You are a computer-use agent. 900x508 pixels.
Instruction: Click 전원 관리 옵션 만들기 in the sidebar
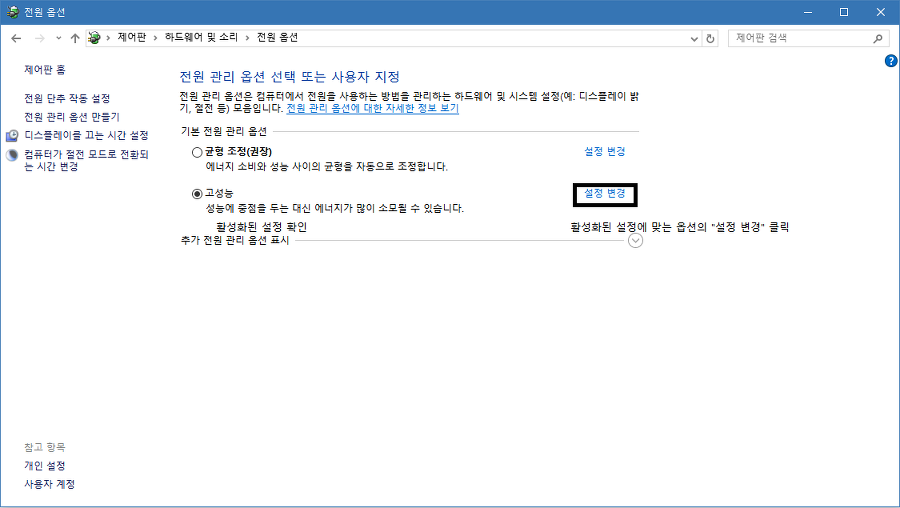pyautogui.click(x=71, y=117)
